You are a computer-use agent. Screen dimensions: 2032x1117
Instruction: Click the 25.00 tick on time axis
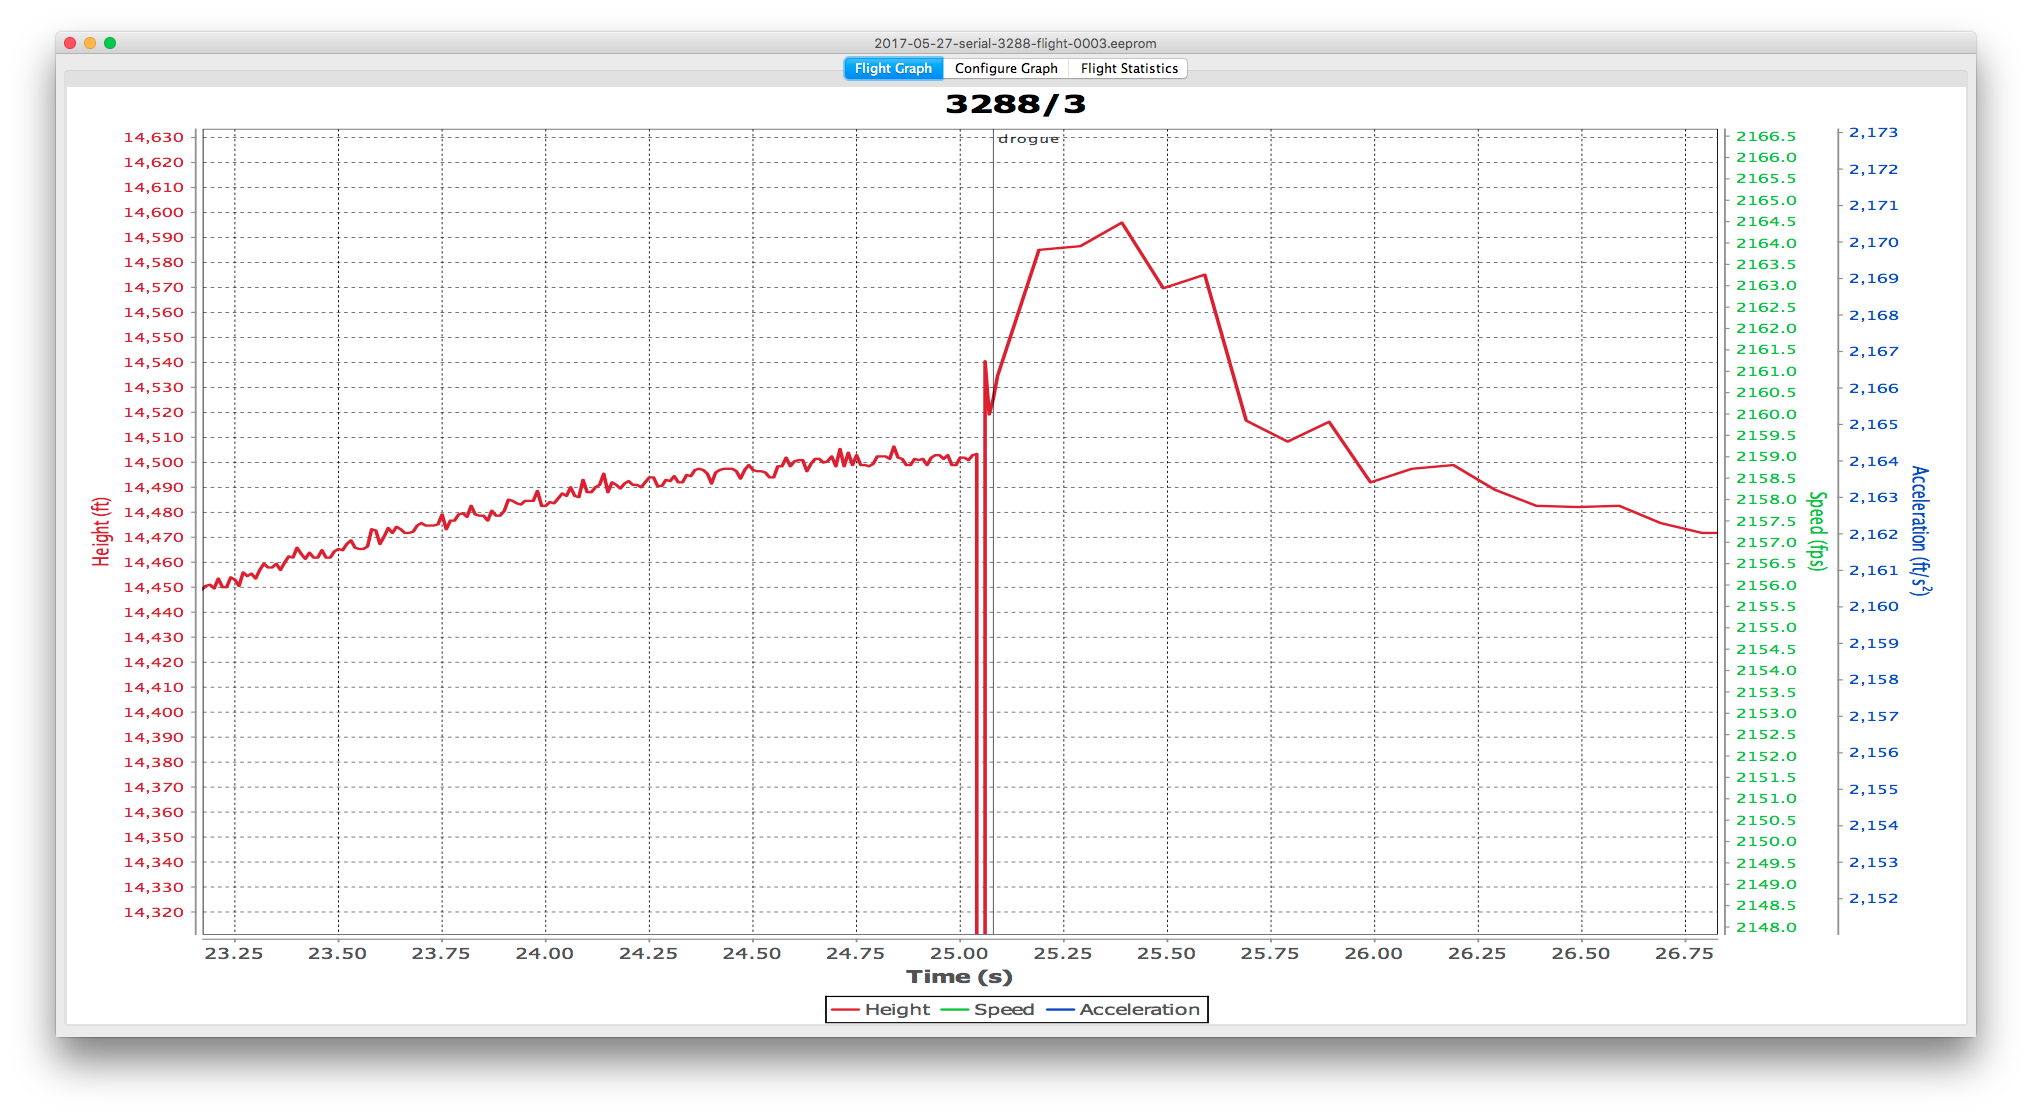click(x=959, y=954)
